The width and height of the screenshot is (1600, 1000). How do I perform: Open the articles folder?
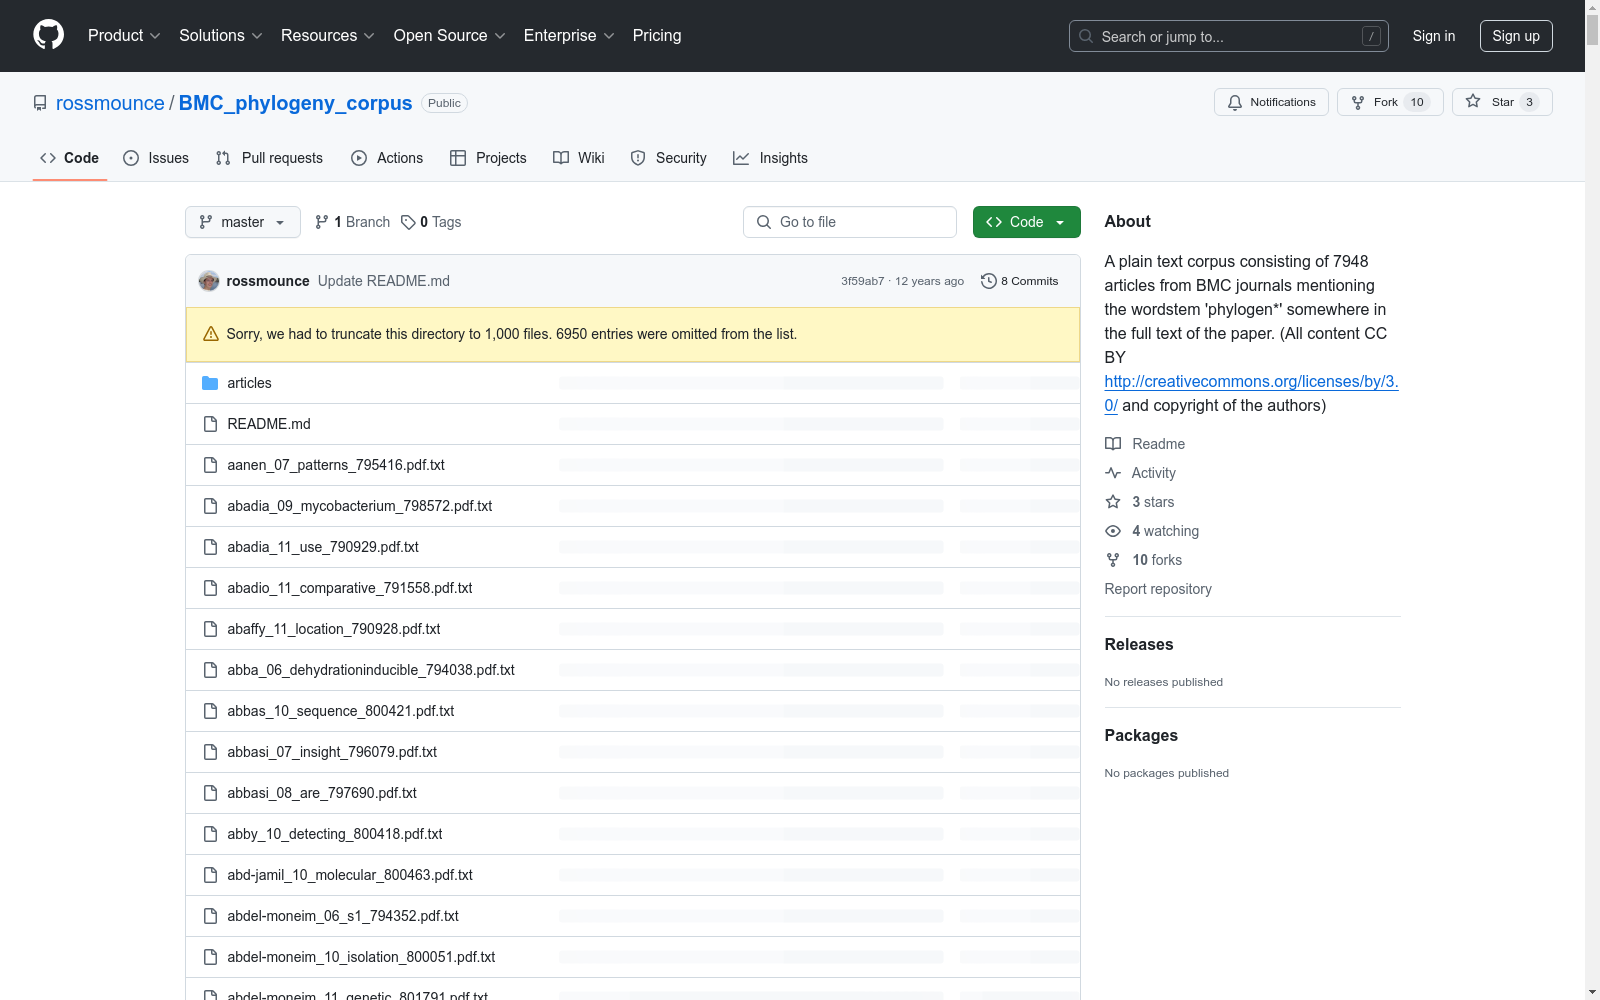(249, 383)
